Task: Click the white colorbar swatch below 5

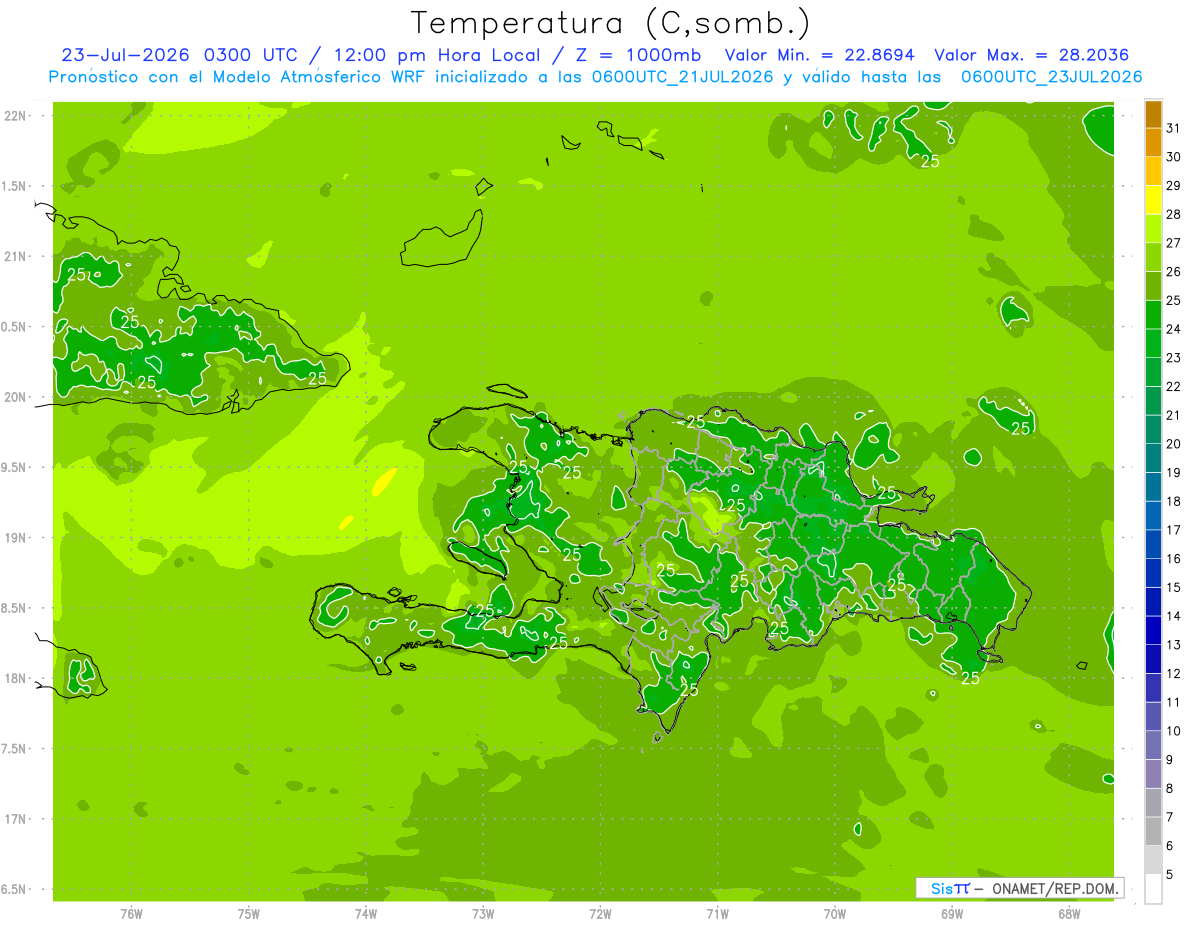Action: [1153, 888]
